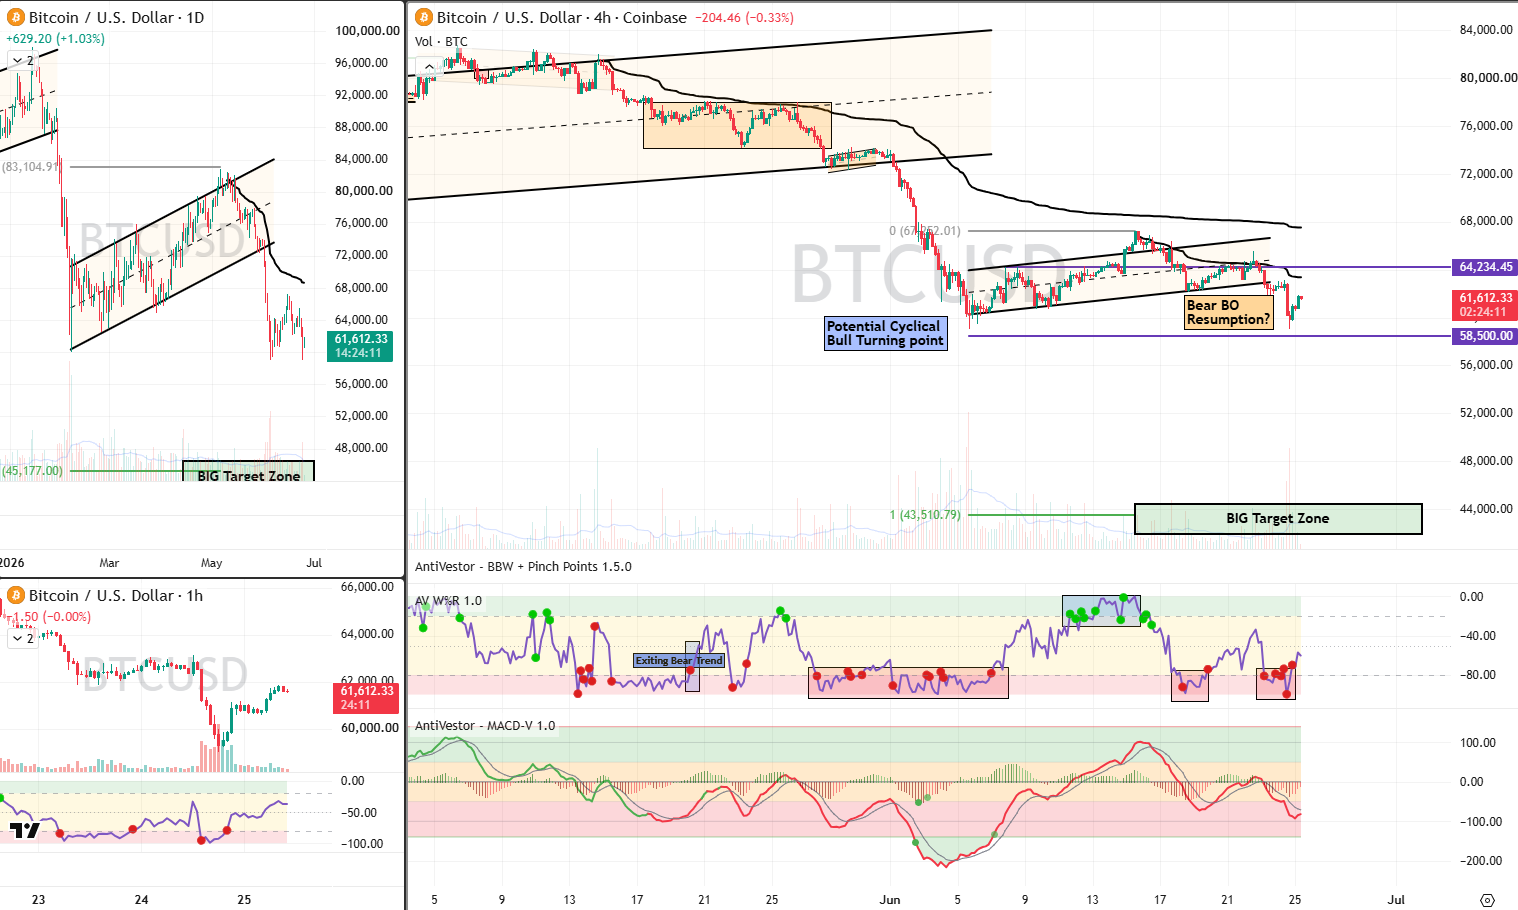Click the -40.00 value on W%R scale
This screenshot has width=1518, height=910.
(1478, 636)
